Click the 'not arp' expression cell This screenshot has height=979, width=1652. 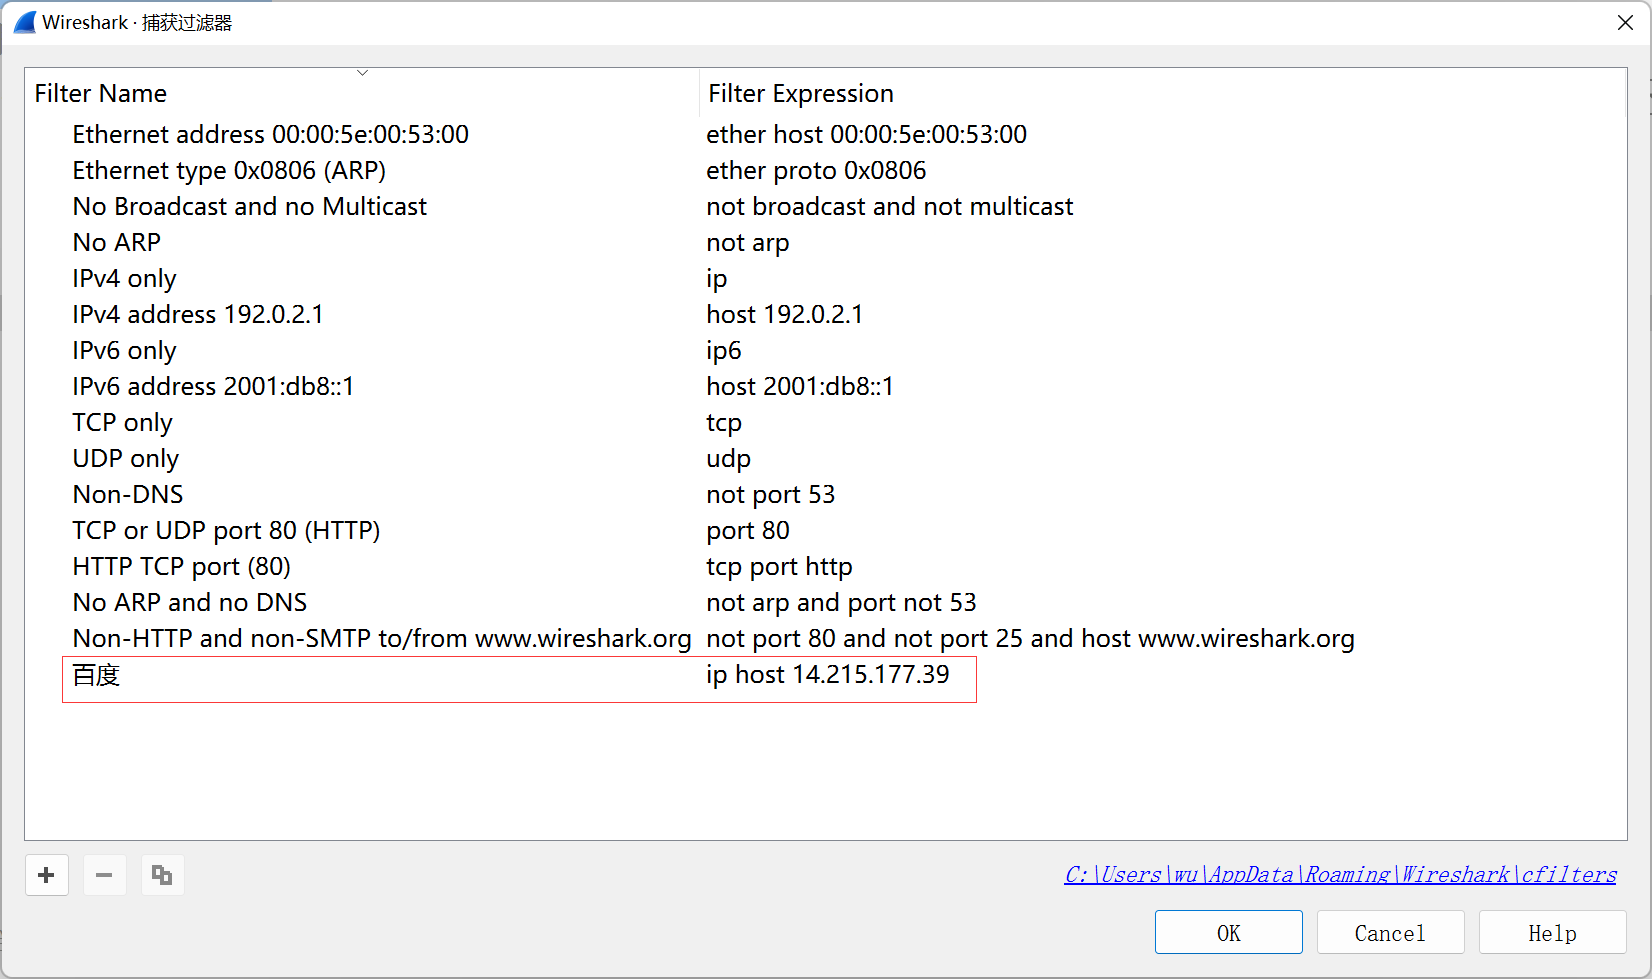pos(747,243)
